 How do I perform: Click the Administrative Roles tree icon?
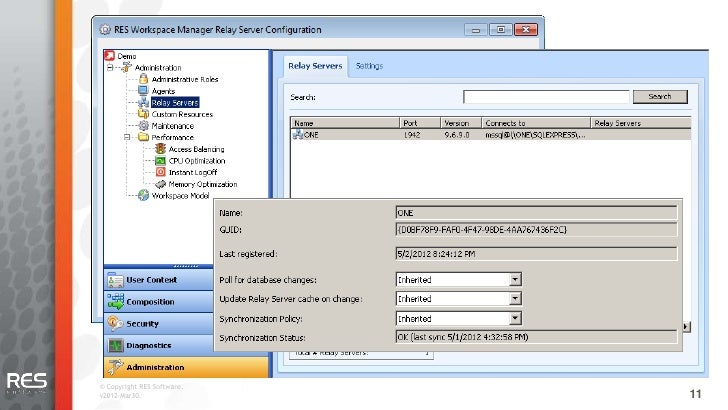[x=144, y=78]
